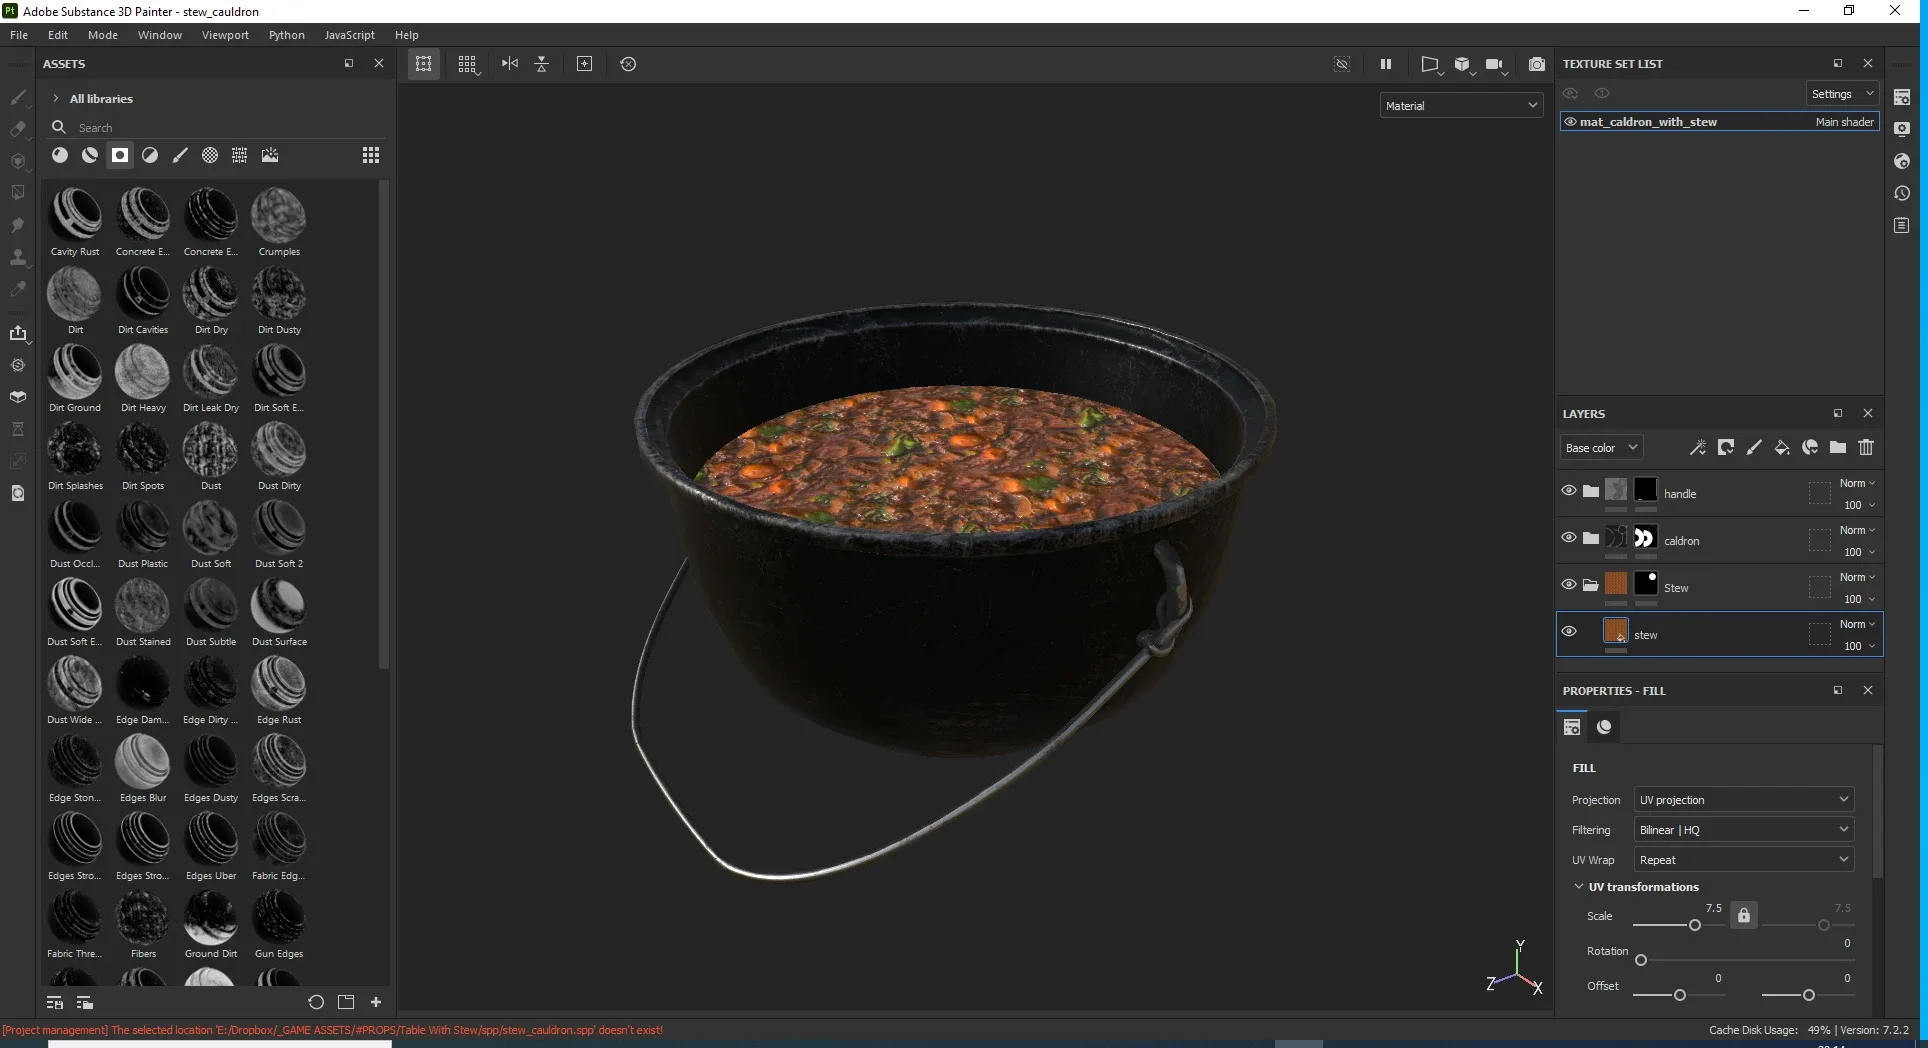Refresh the assets with the reload button
1928x1048 pixels.
pos(316,1002)
